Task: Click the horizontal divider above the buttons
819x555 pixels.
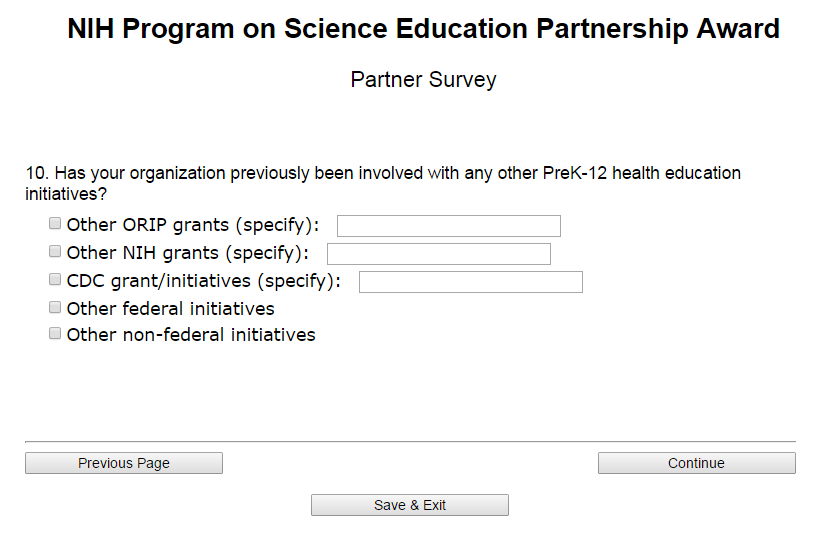Action: tap(410, 441)
